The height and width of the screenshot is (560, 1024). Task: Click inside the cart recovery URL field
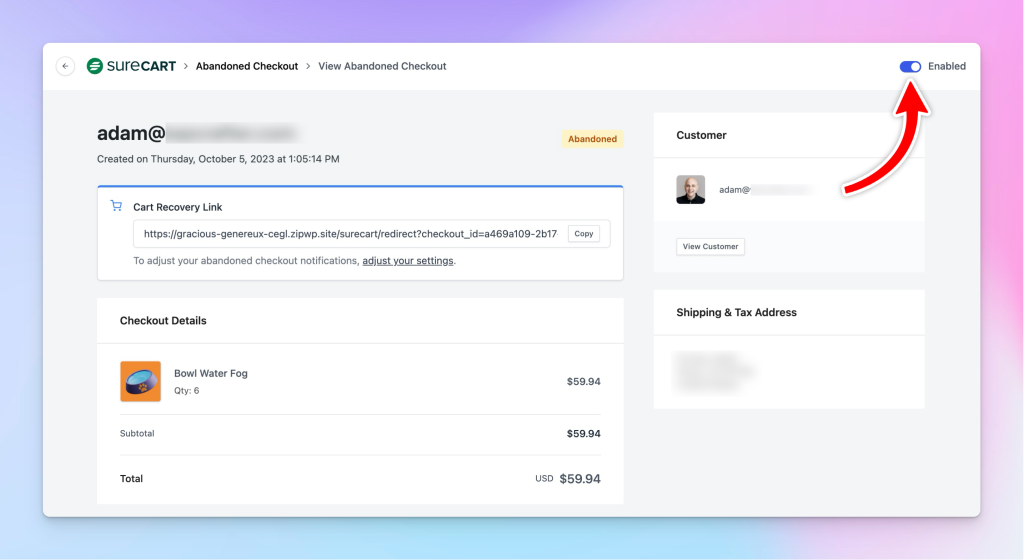pyautogui.click(x=350, y=234)
